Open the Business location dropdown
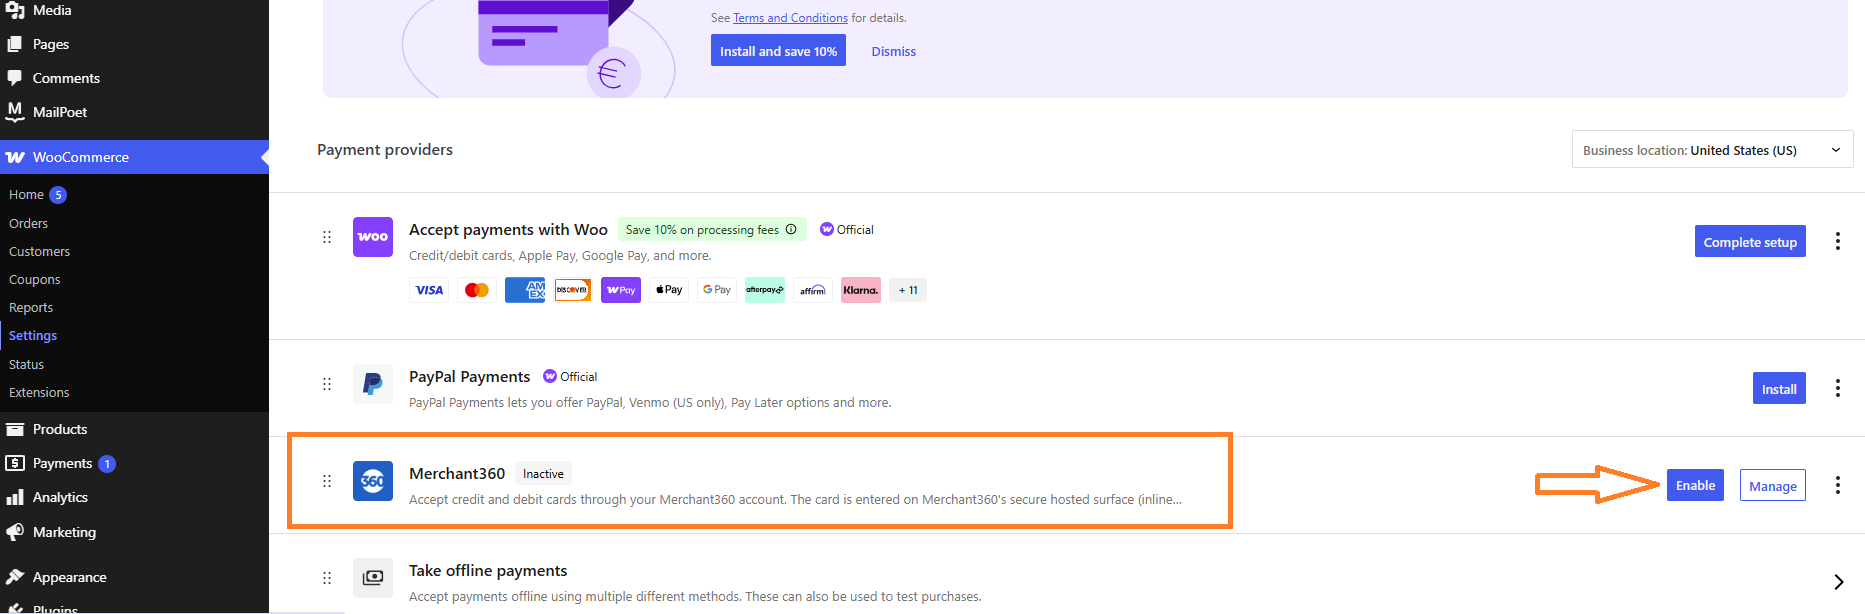The image size is (1865, 614). [x=1712, y=150]
